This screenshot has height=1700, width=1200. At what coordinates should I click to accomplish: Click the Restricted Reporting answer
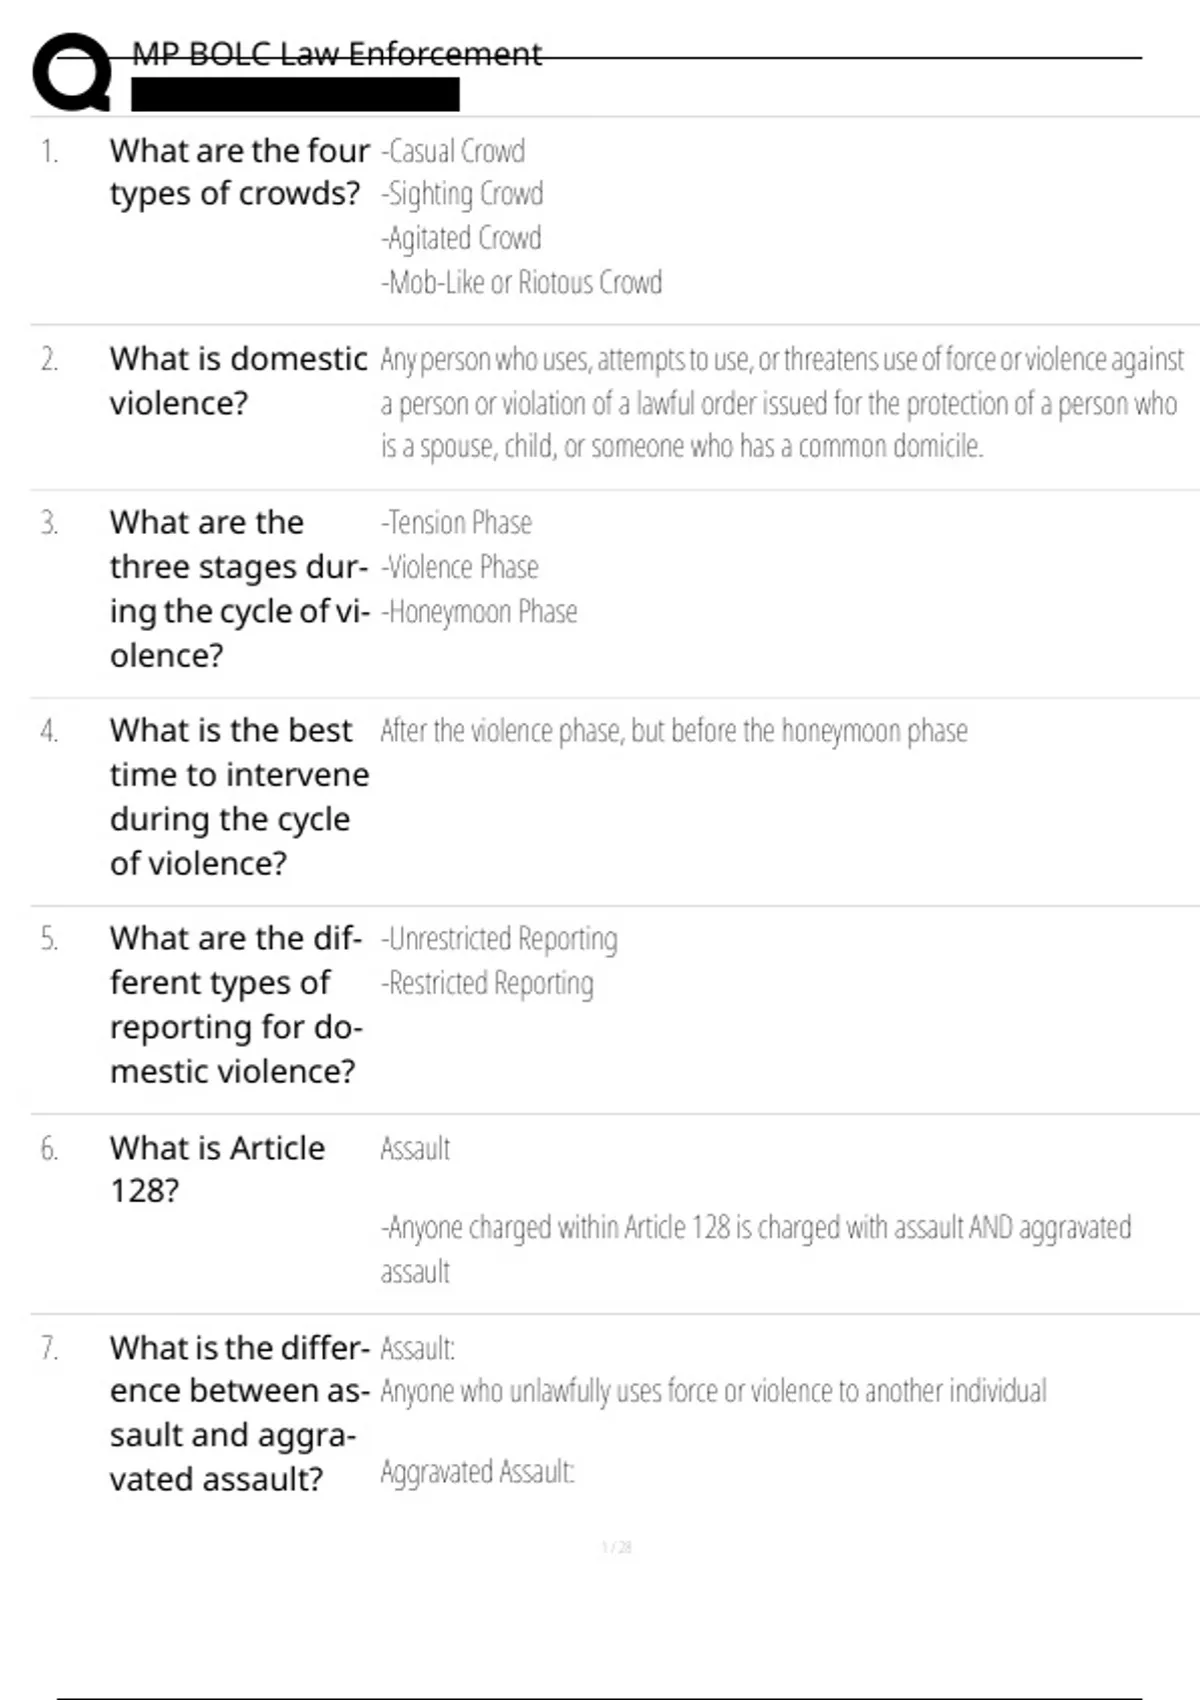(487, 983)
